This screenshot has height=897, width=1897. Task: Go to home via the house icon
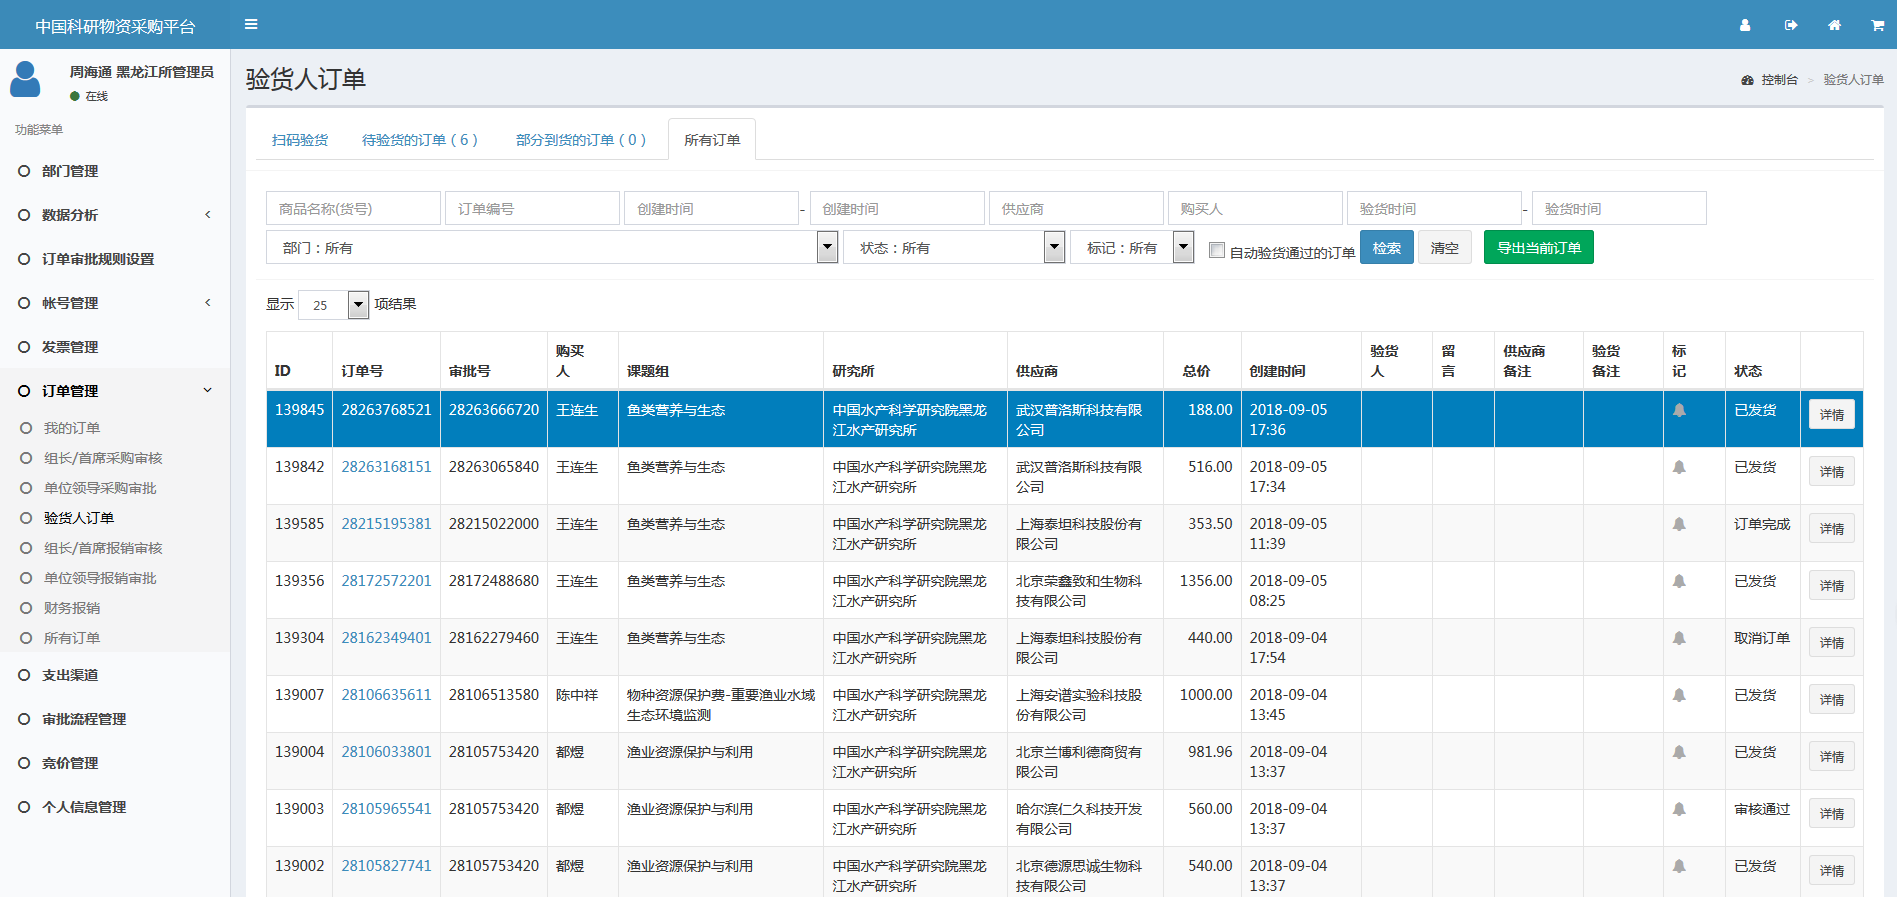(1834, 25)
